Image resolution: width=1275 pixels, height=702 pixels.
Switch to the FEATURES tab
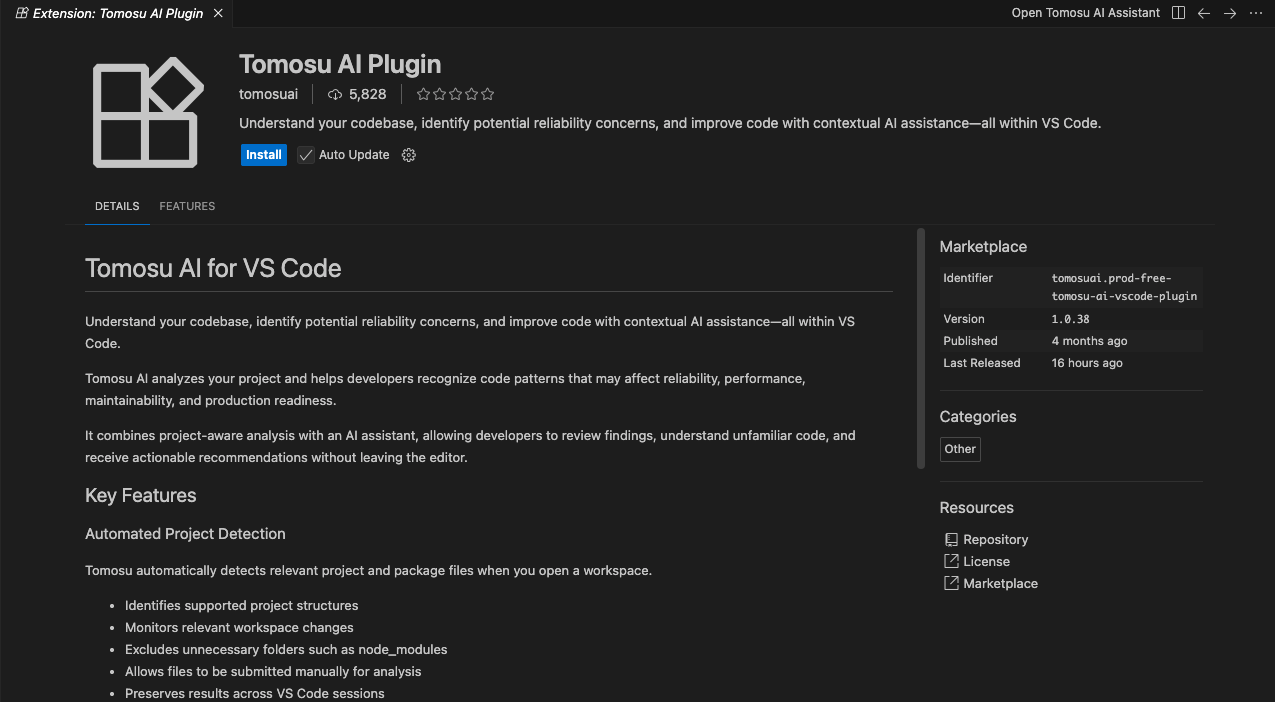(x=187, y=206)
